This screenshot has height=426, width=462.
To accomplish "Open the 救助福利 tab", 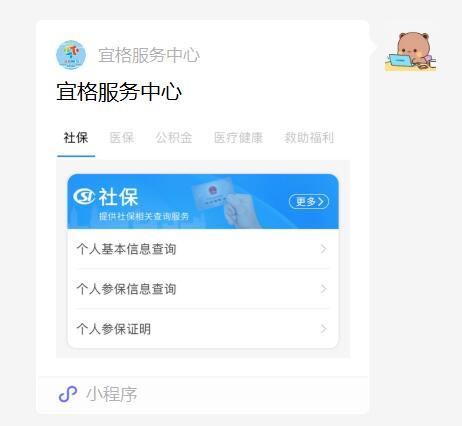I will tap(309, 137).
